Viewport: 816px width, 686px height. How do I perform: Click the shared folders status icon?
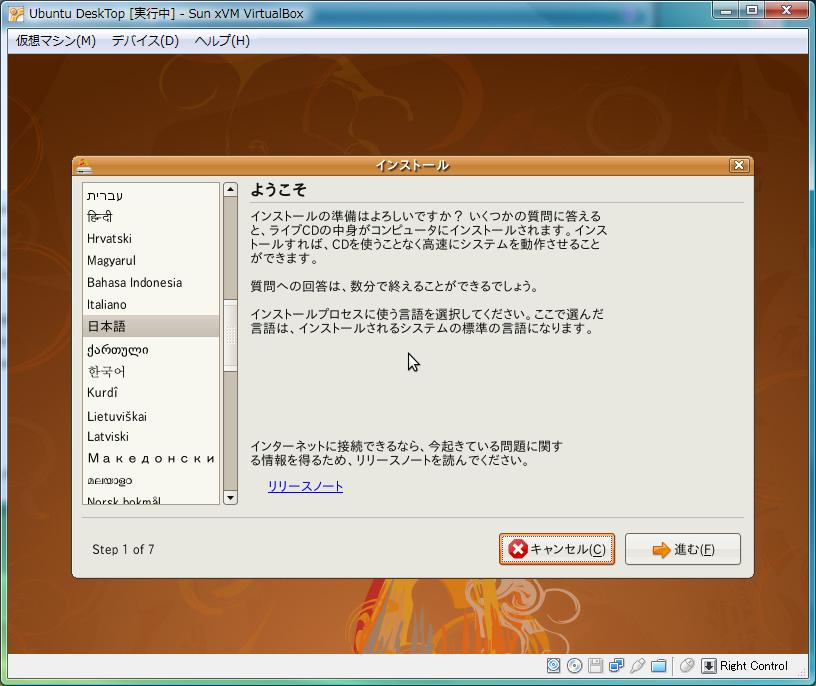pos(659,665)
